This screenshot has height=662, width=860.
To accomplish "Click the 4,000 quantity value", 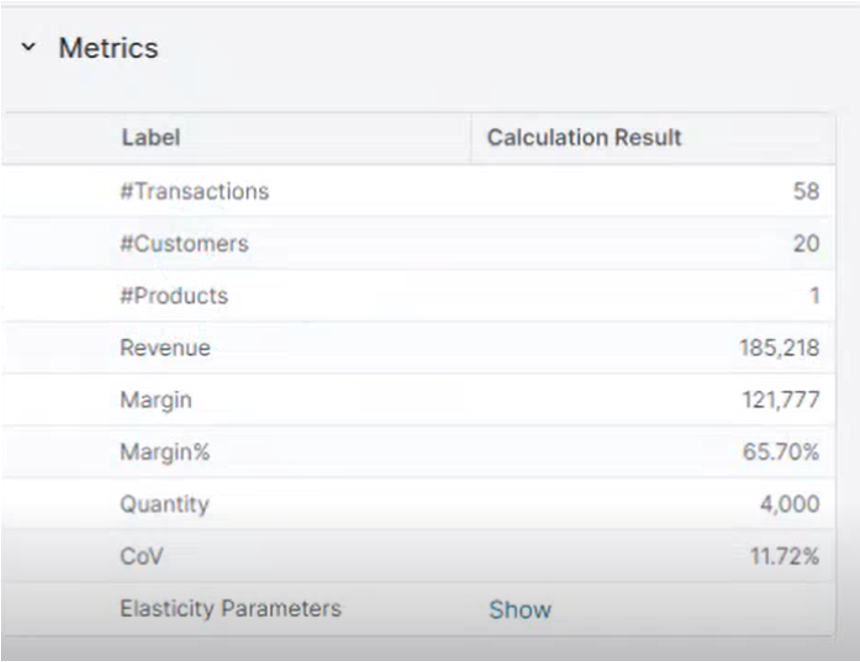I will click(x=789, y=504).
